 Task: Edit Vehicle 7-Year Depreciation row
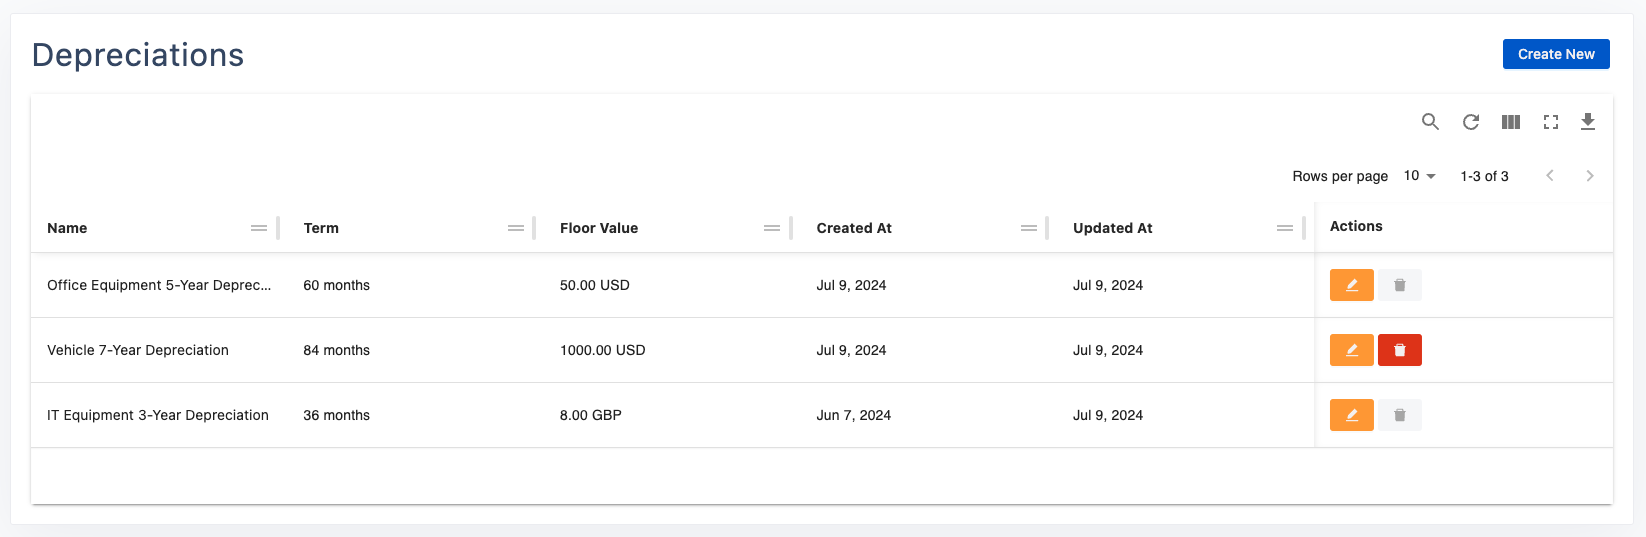(x=1351, y=350)
